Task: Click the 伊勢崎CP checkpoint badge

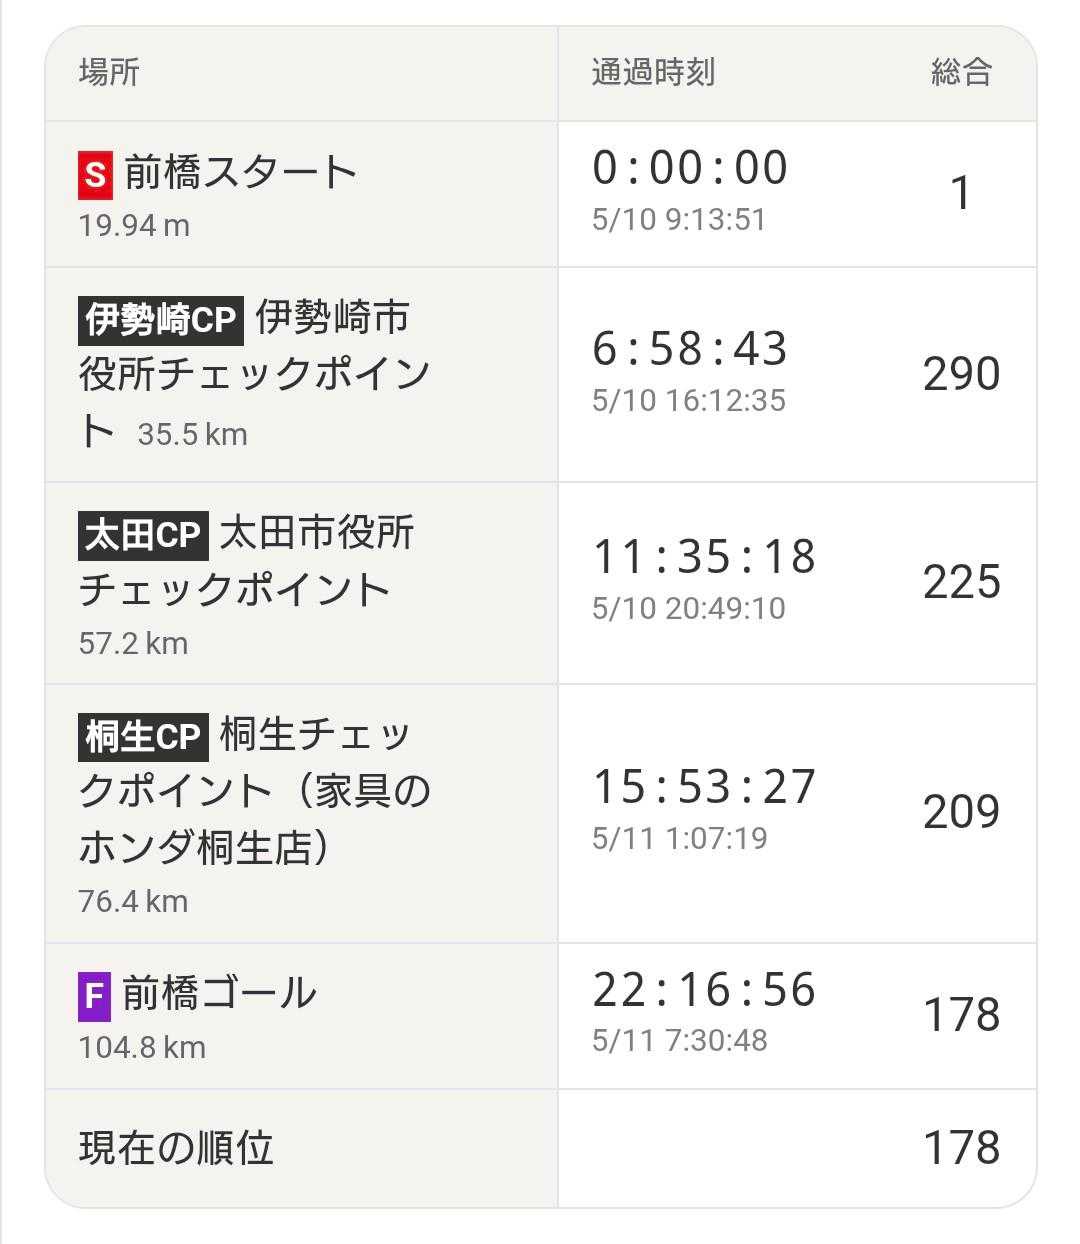Action: (160, 320)
